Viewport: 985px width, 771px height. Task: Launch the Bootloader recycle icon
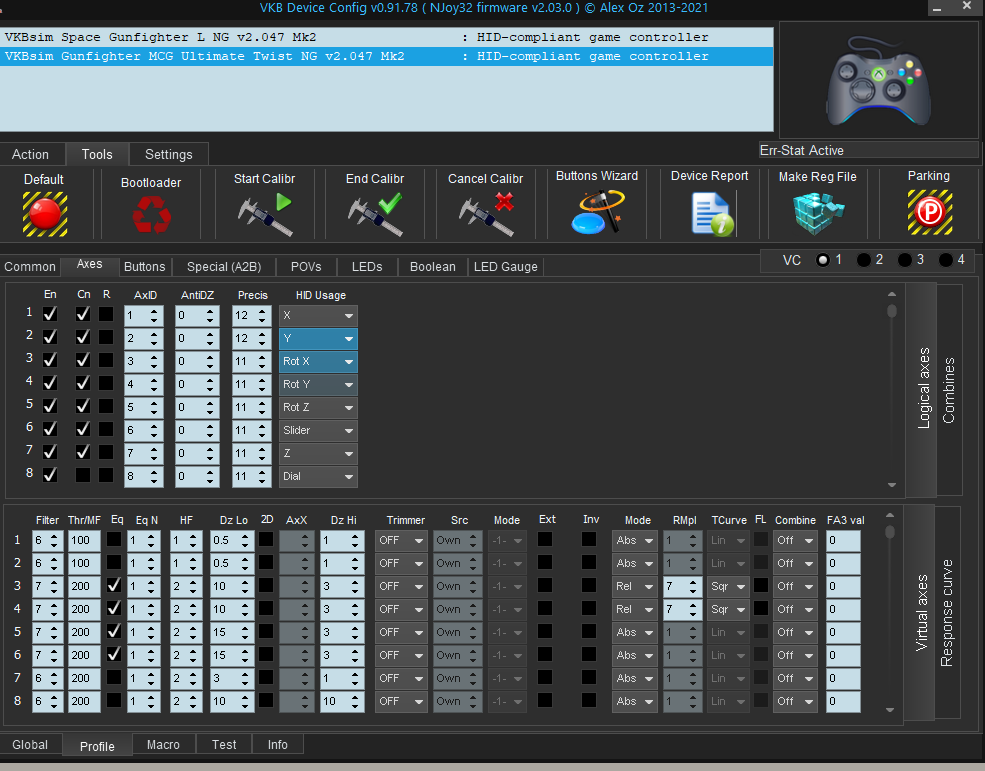(151, 214)
